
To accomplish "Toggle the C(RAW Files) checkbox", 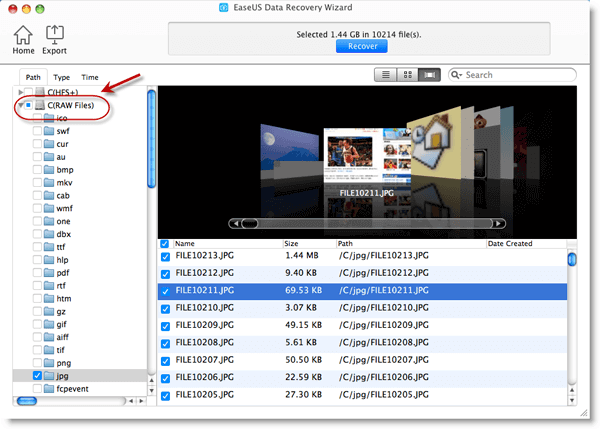I will pos(28,105).
